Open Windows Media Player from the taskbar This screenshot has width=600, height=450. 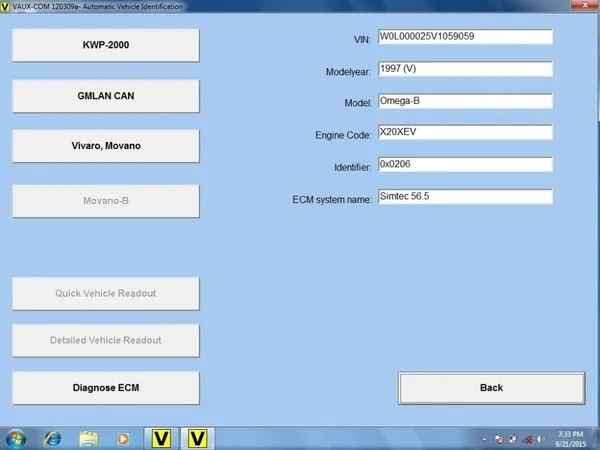point(123,437)
